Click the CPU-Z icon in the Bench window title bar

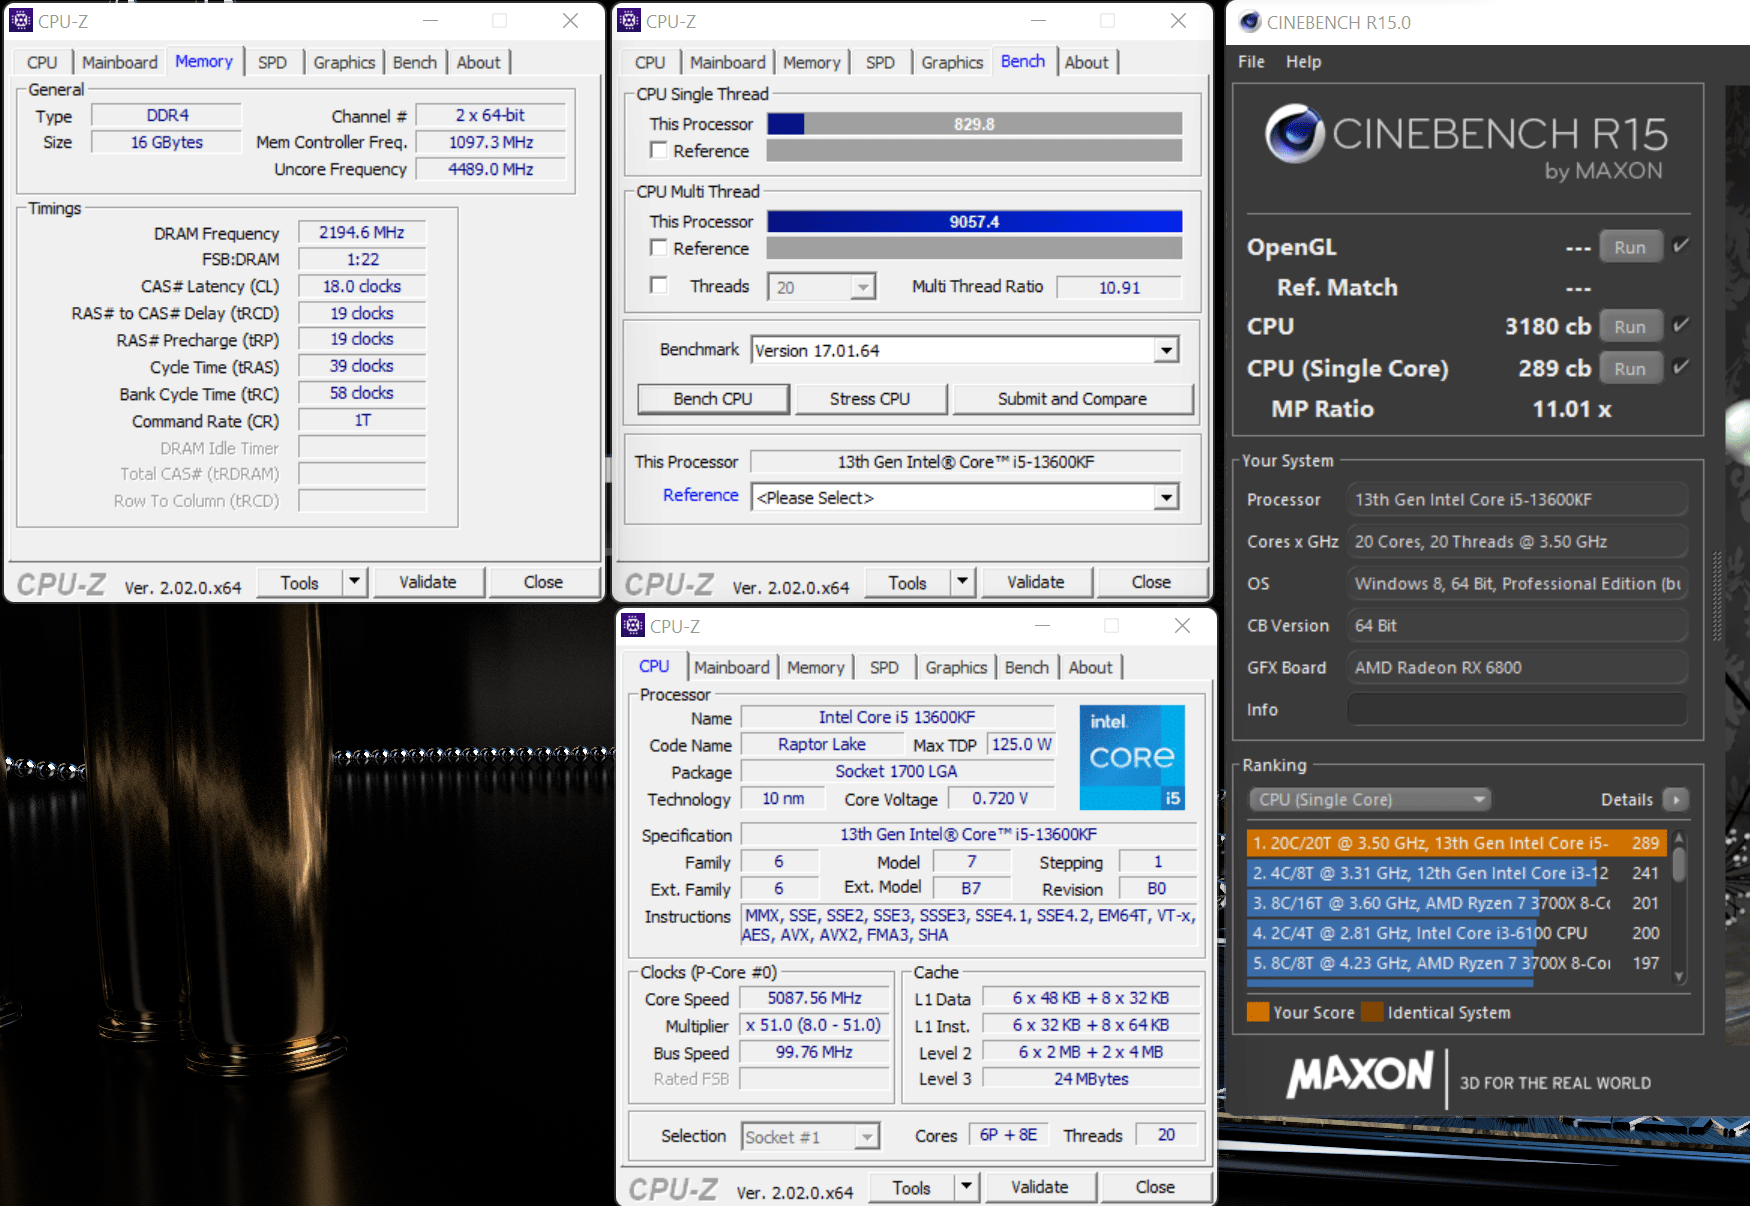coord(629,20)
